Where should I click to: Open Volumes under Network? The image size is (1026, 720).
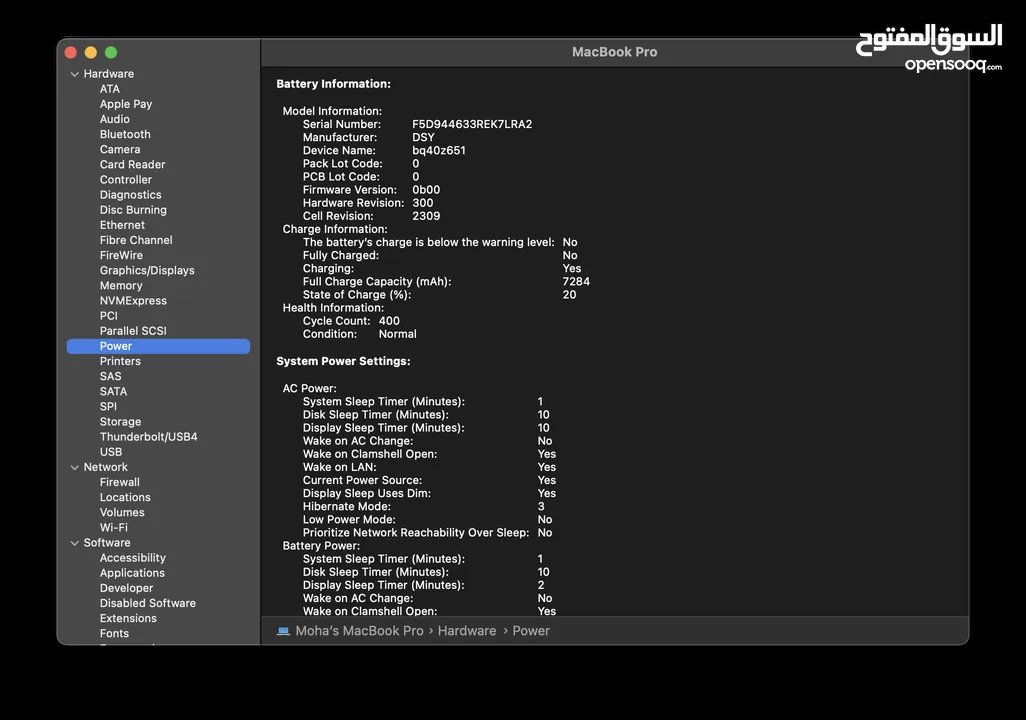[122, 513]
